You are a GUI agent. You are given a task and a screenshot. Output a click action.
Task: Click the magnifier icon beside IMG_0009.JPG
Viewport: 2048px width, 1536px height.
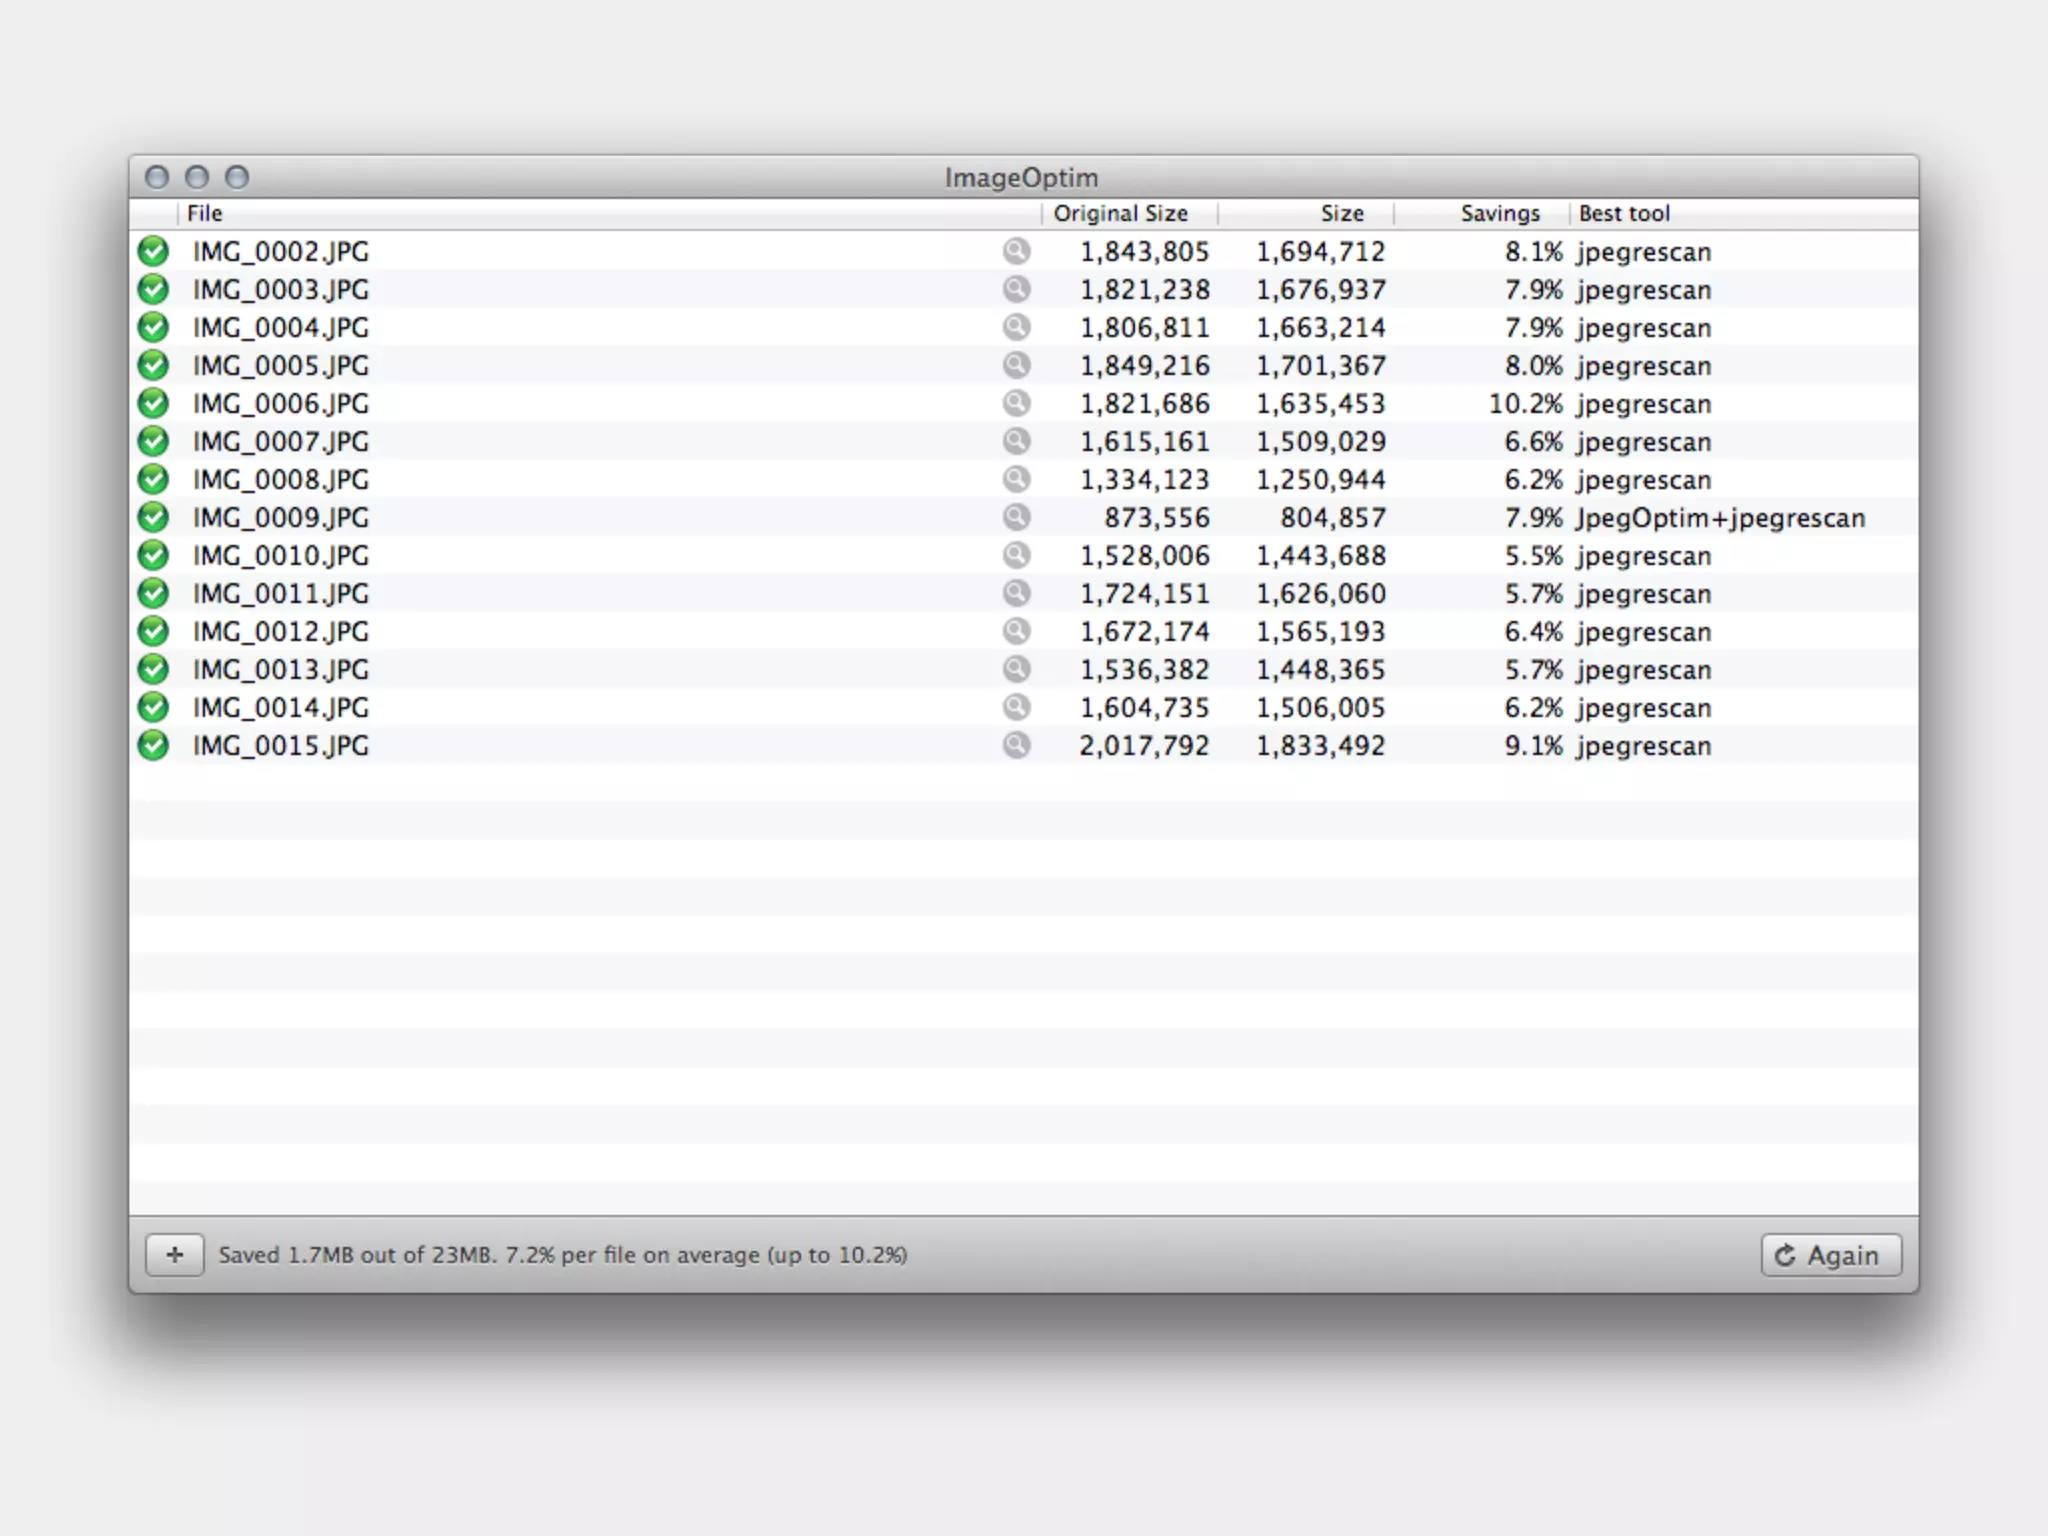click(x=1016, y=517)
